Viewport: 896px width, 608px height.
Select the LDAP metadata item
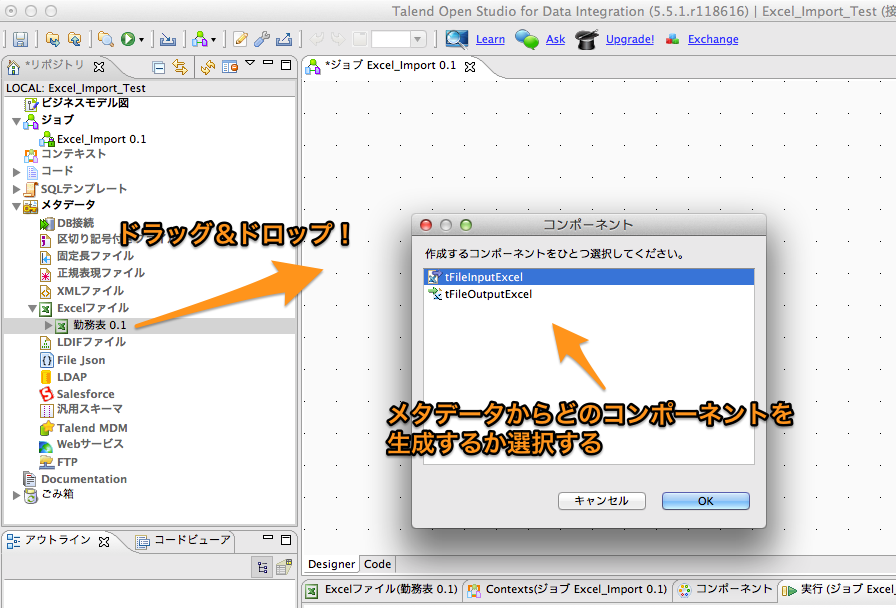point(72,377)
